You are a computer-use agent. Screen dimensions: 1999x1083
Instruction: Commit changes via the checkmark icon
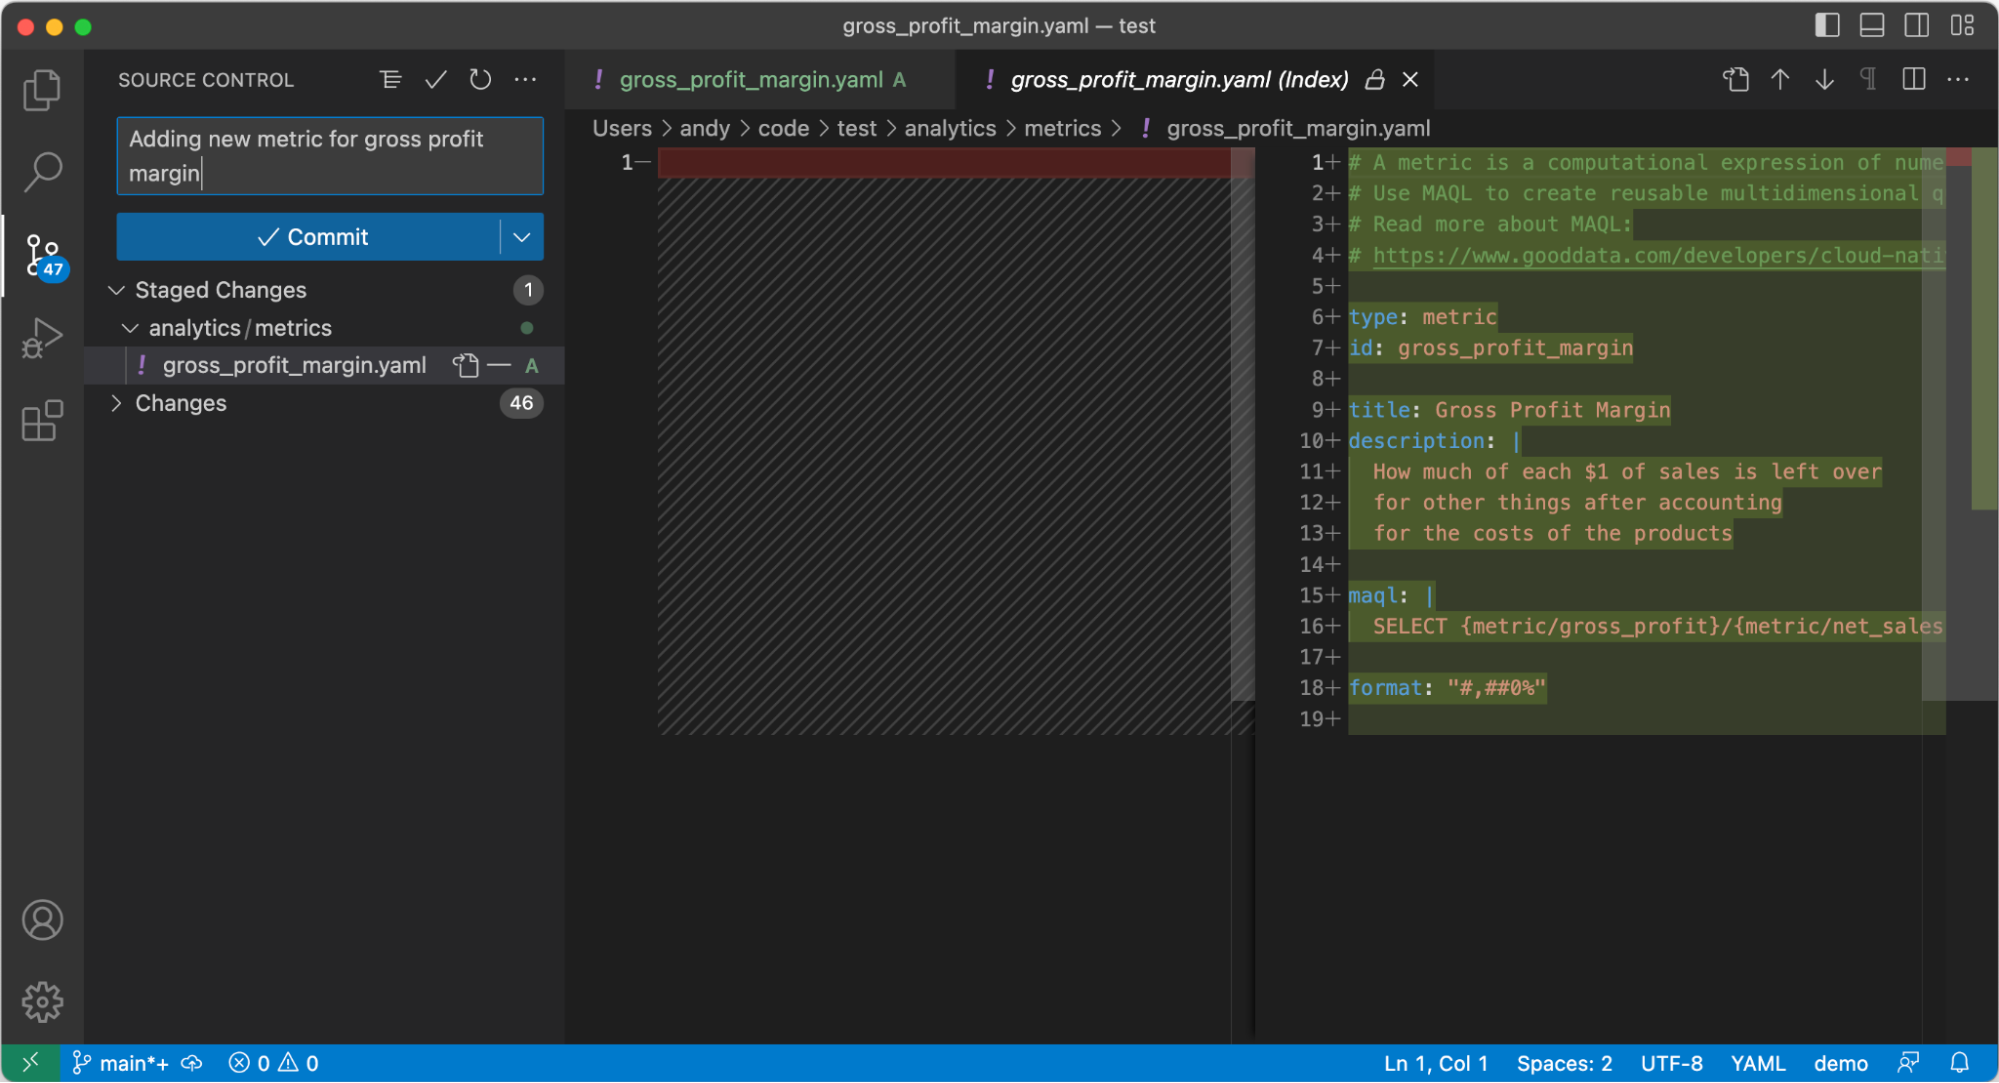(435, 79)
